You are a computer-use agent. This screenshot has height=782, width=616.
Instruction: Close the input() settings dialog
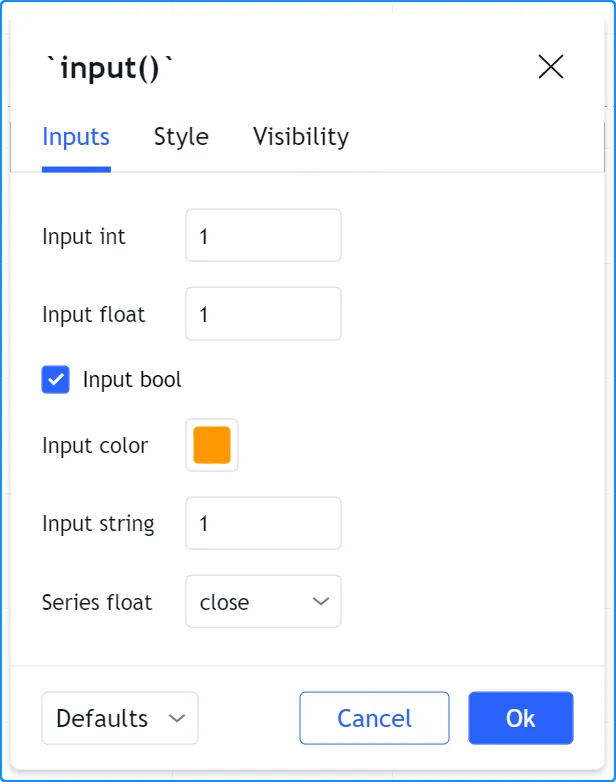551,67
